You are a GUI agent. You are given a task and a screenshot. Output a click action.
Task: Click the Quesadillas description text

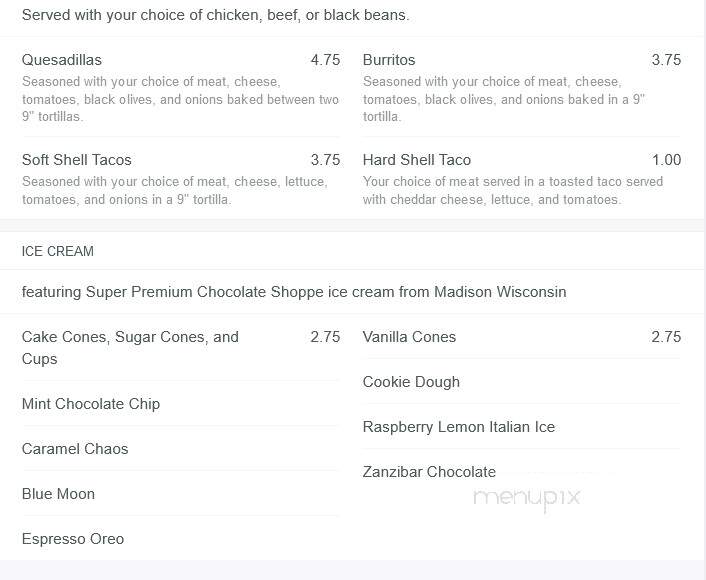(180, 99)
